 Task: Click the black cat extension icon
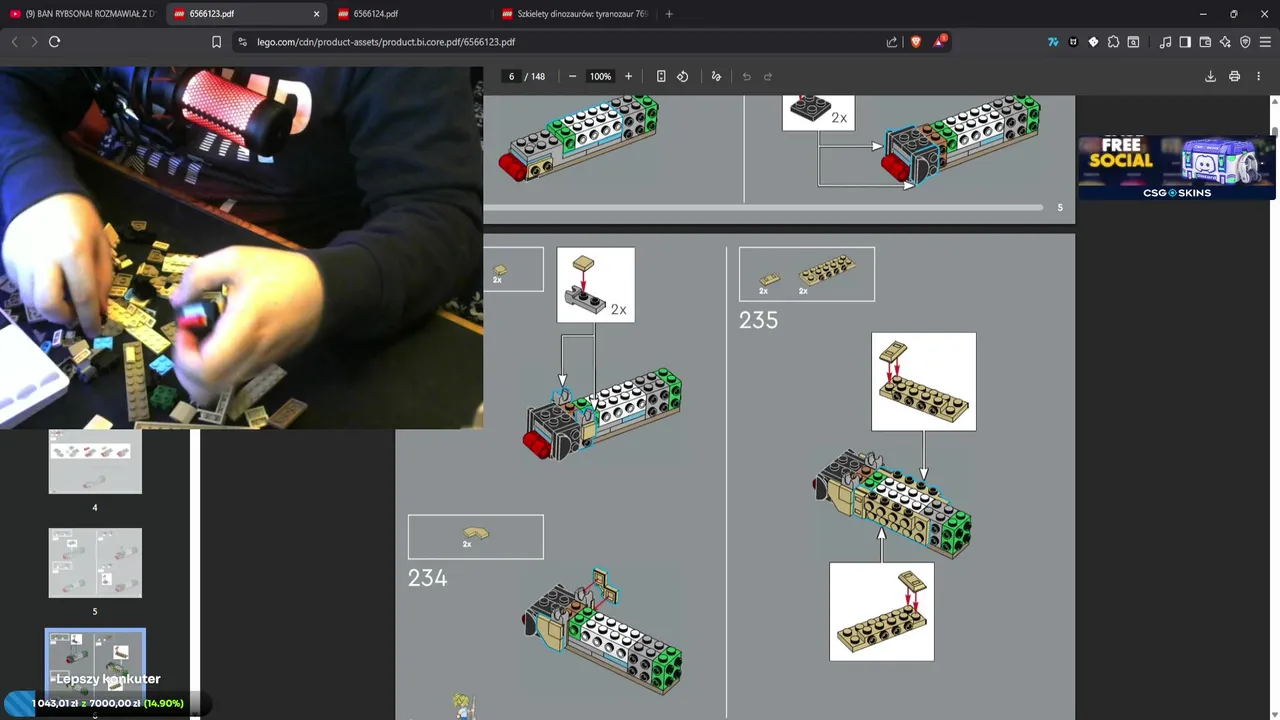point(1073,42)
